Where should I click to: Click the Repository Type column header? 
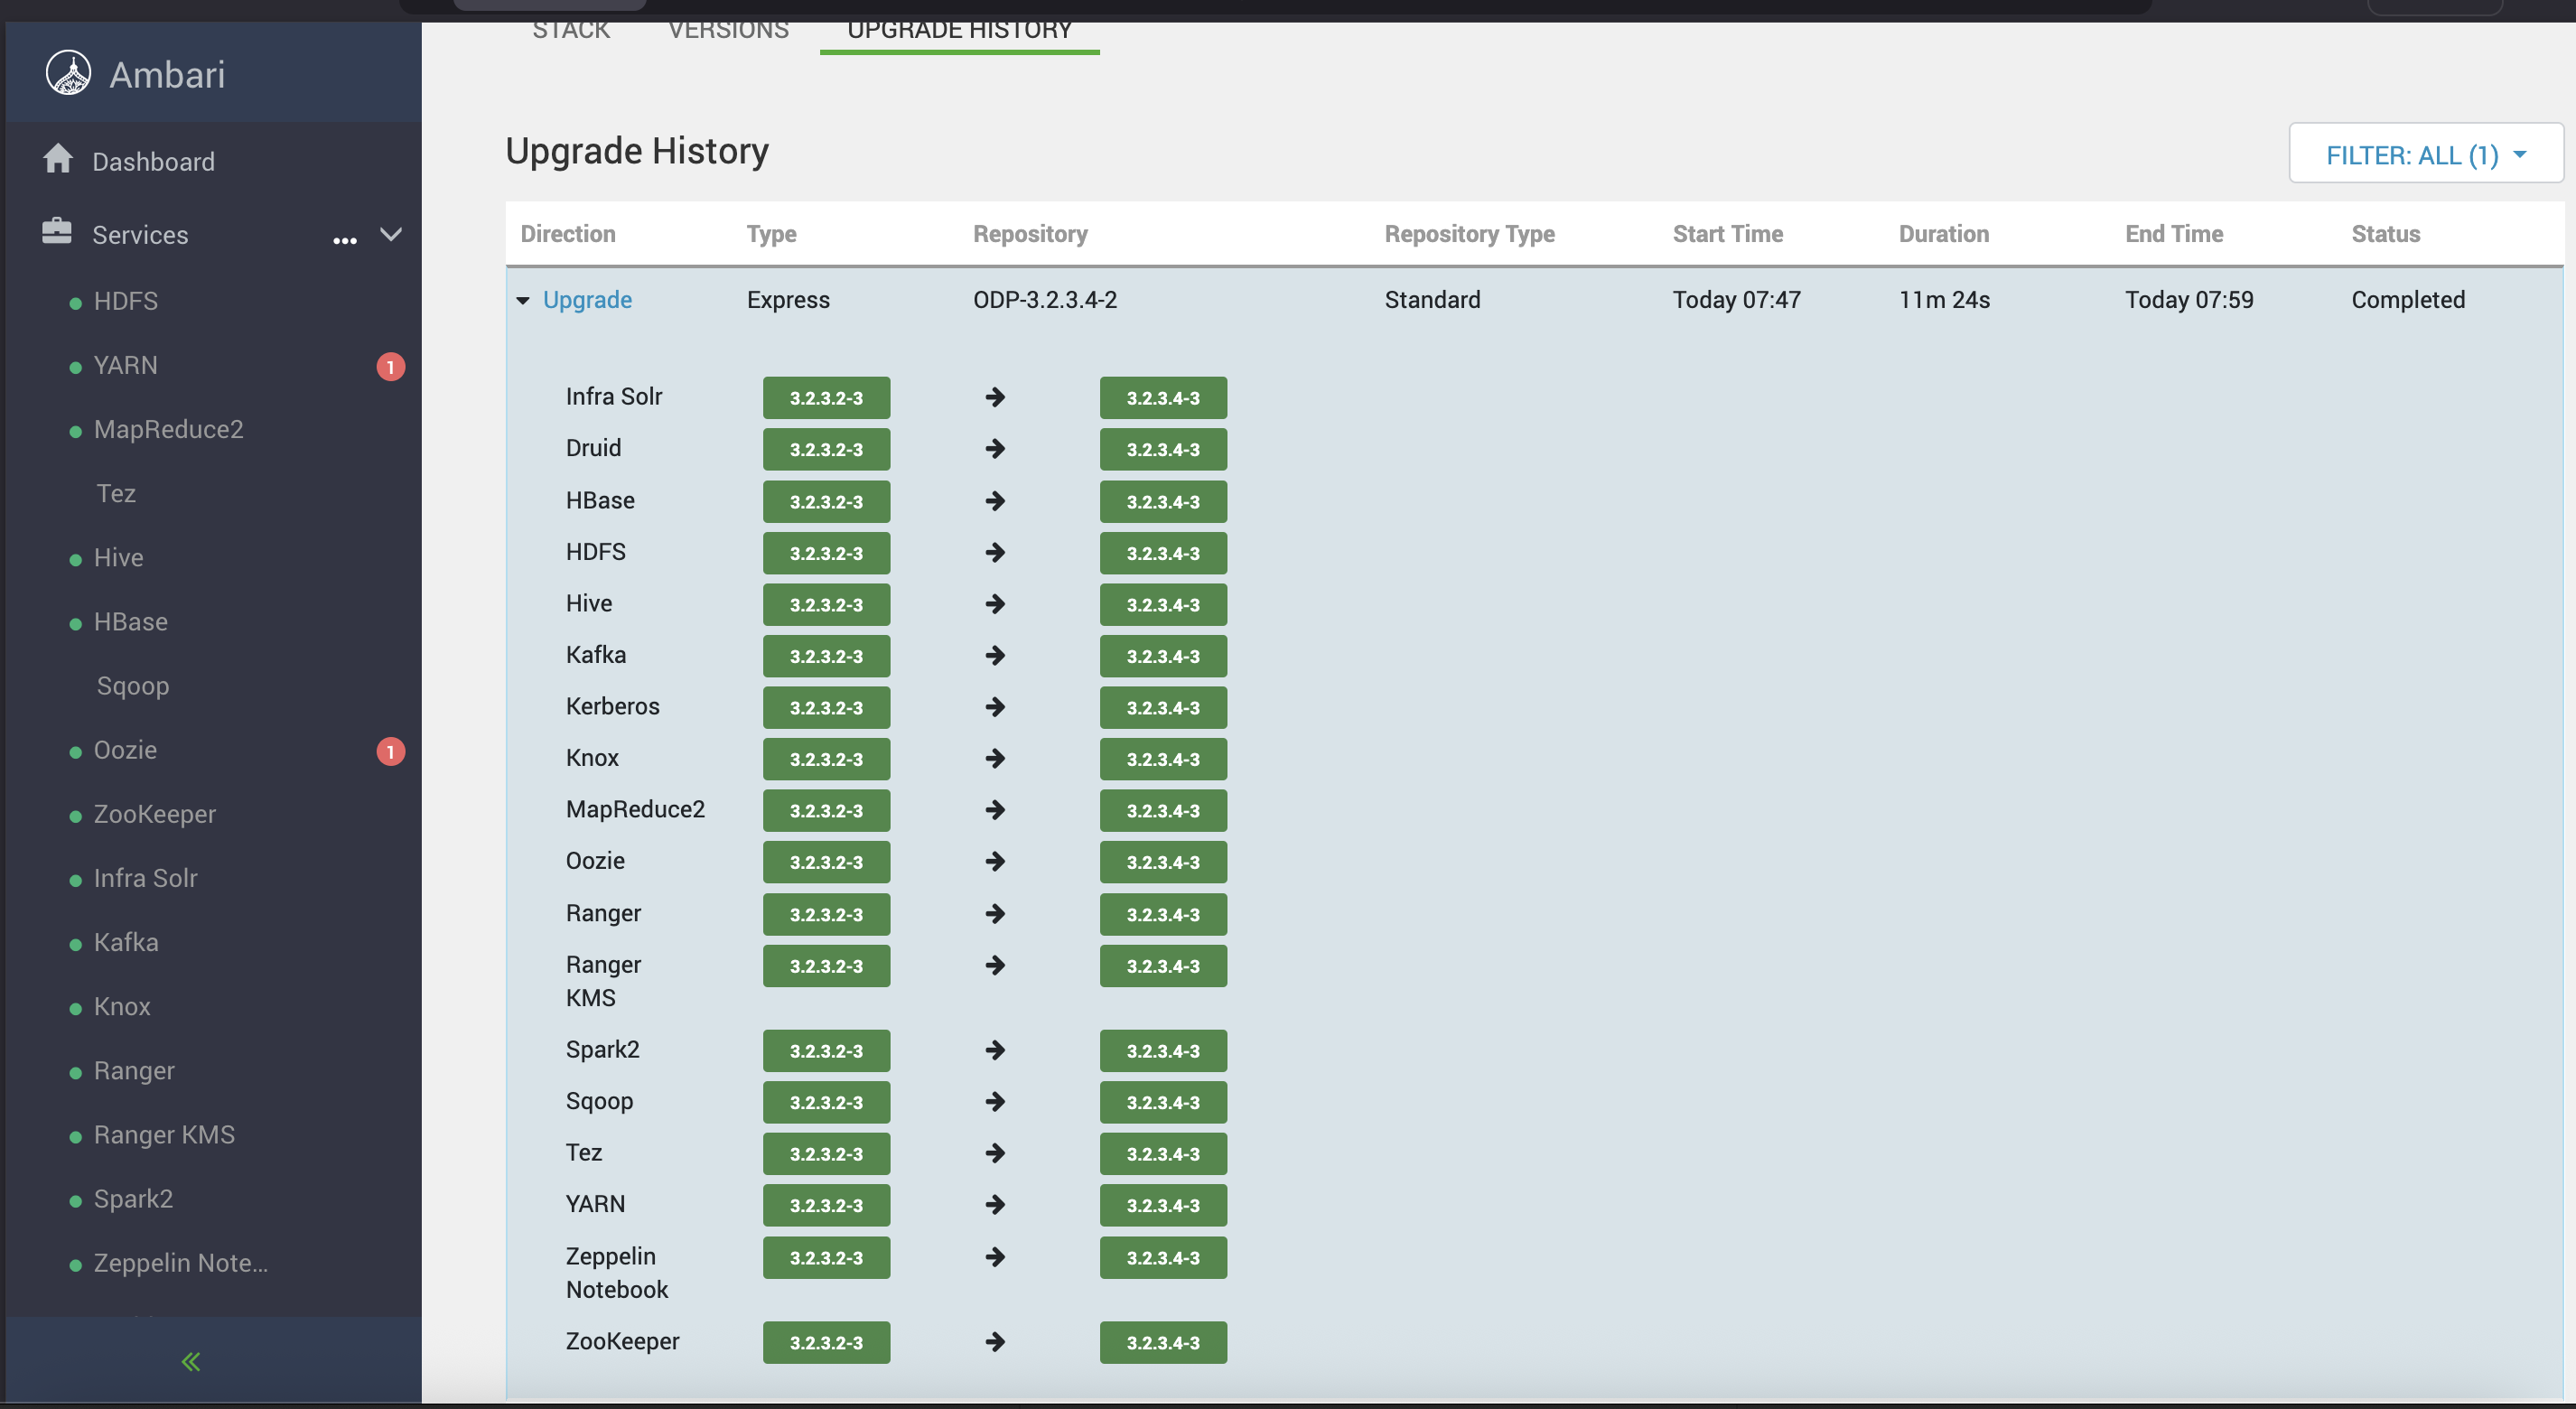[x=1469, y=234]
